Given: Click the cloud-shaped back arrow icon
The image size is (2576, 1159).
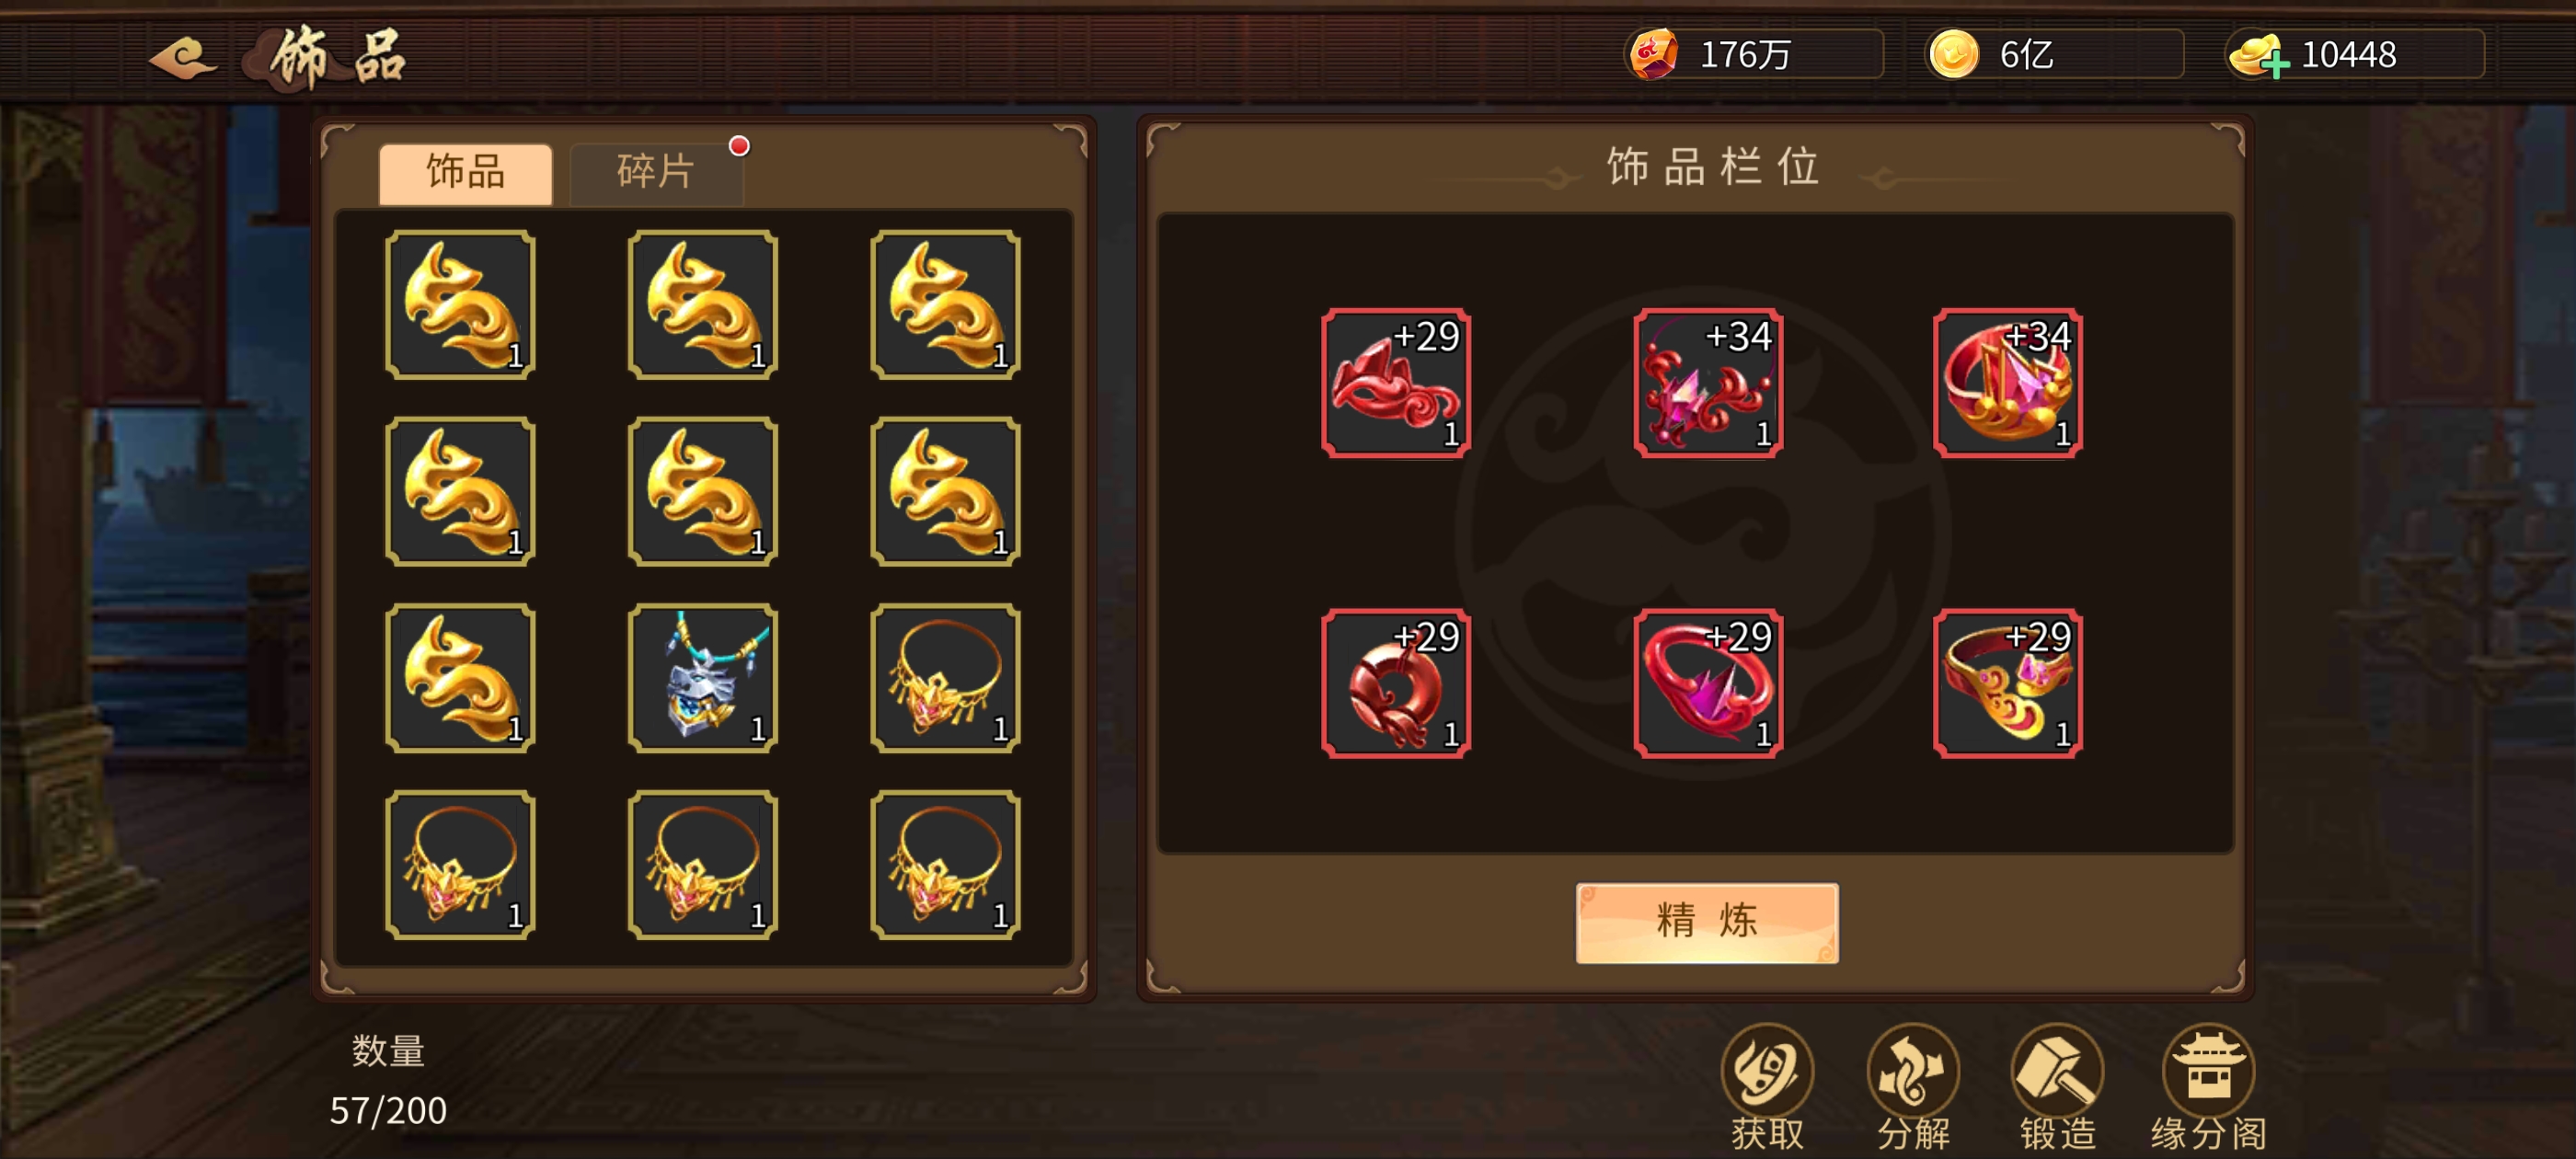Looking at the screenshot, I should coord(182,57).
